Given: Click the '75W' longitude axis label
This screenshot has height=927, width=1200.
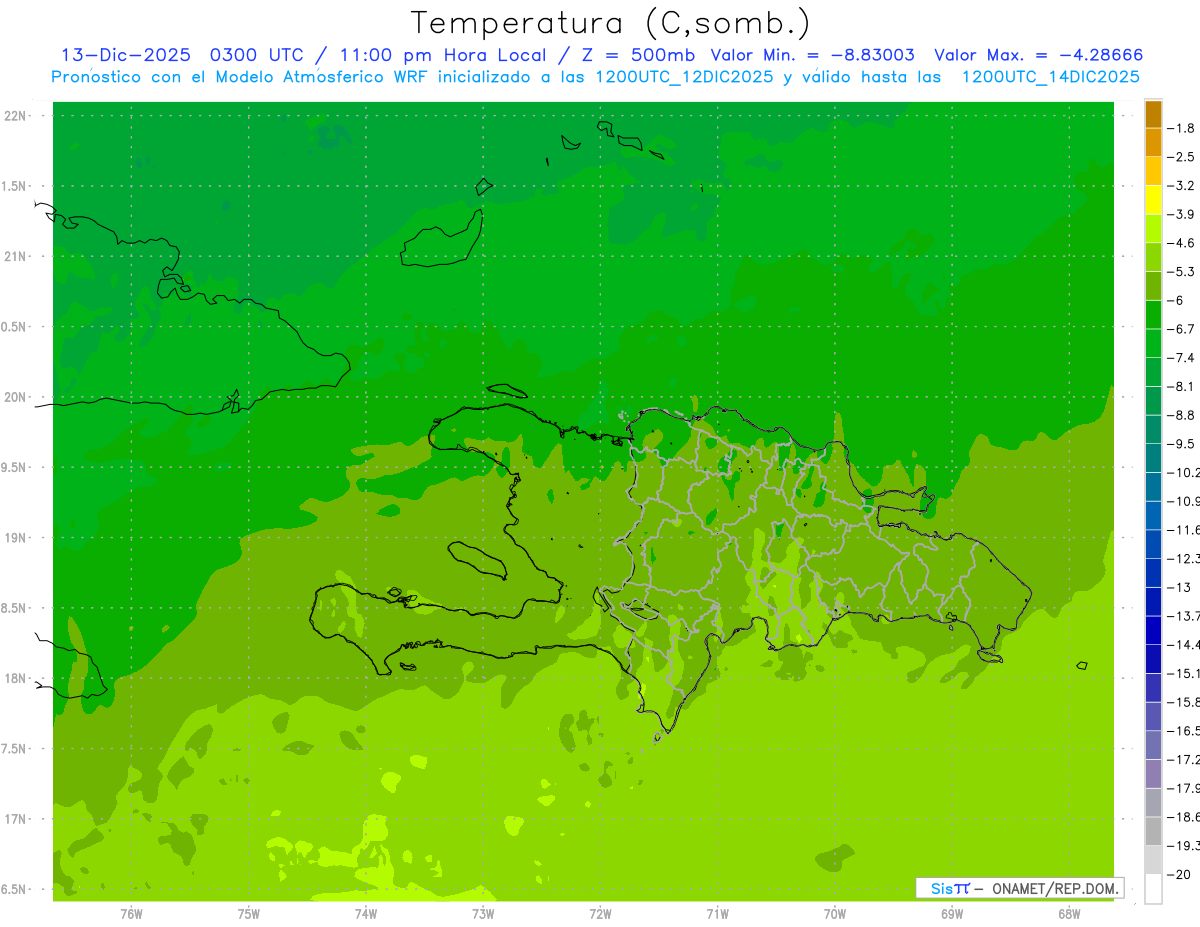Looking at the screenshot, I should 249,913.
